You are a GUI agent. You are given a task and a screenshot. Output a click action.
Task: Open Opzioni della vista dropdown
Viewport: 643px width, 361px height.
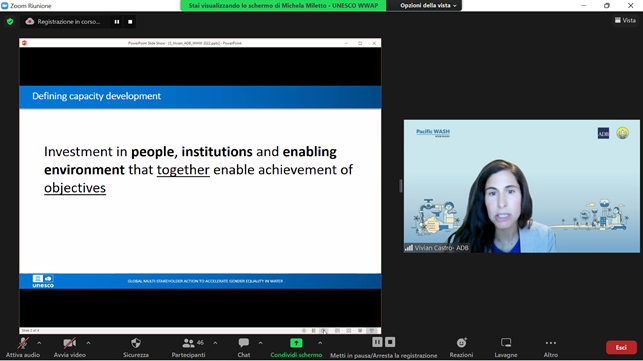click(428, 5)
